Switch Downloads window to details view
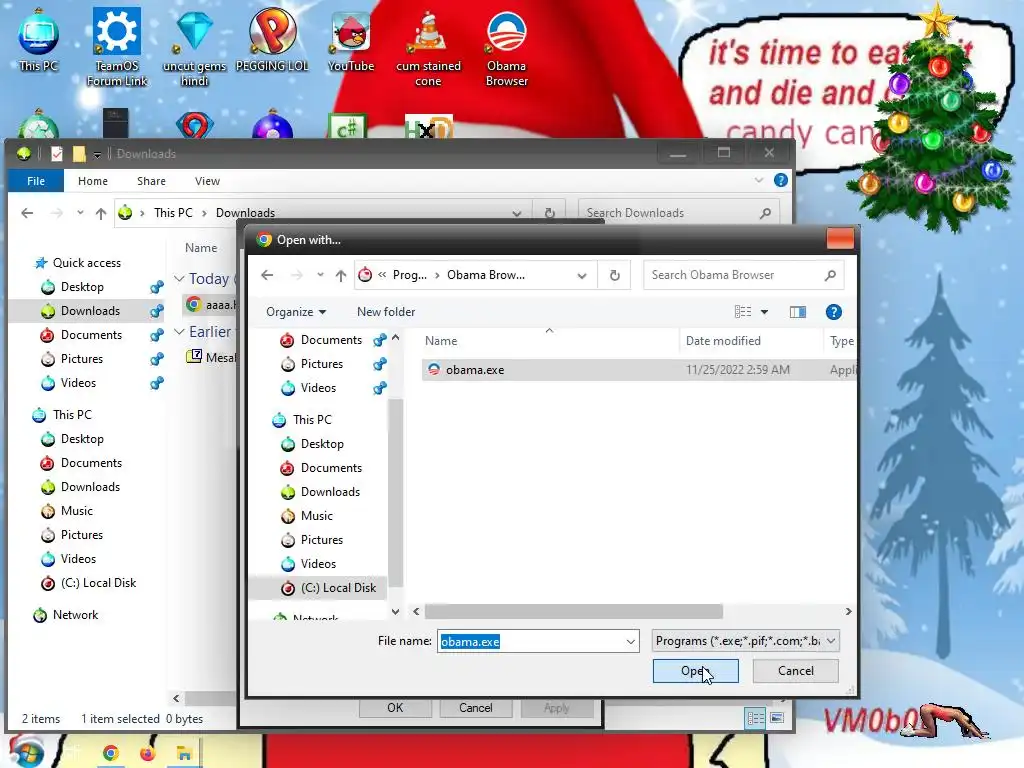 (756, 718)
